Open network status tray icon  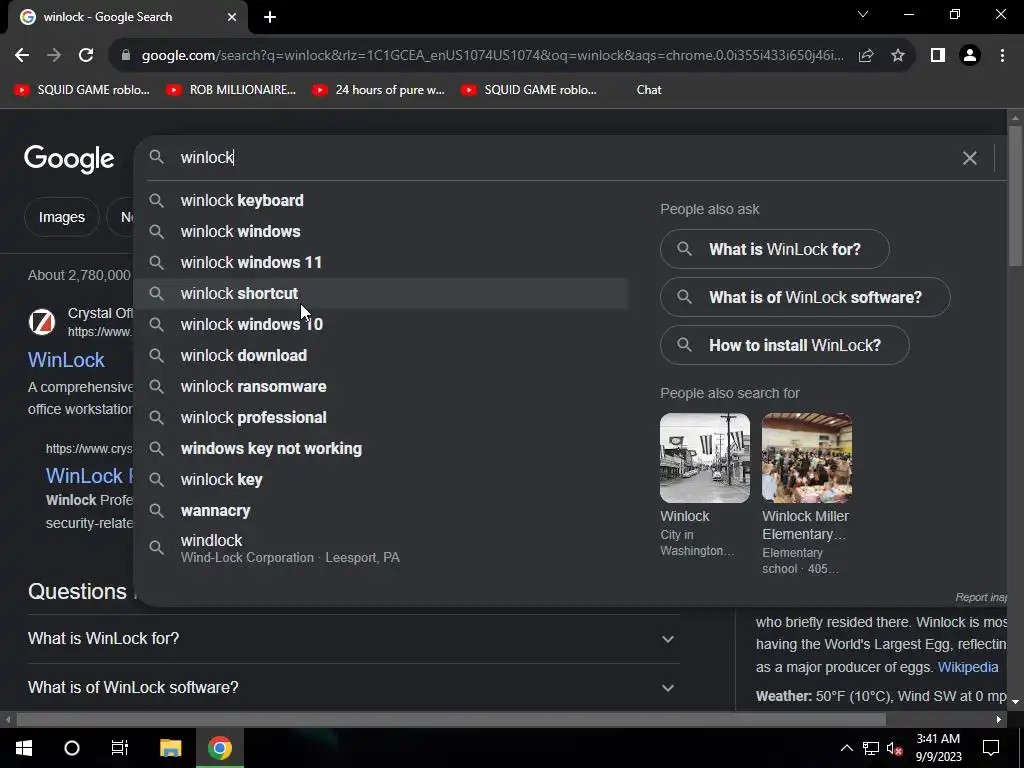click(871, 748)
